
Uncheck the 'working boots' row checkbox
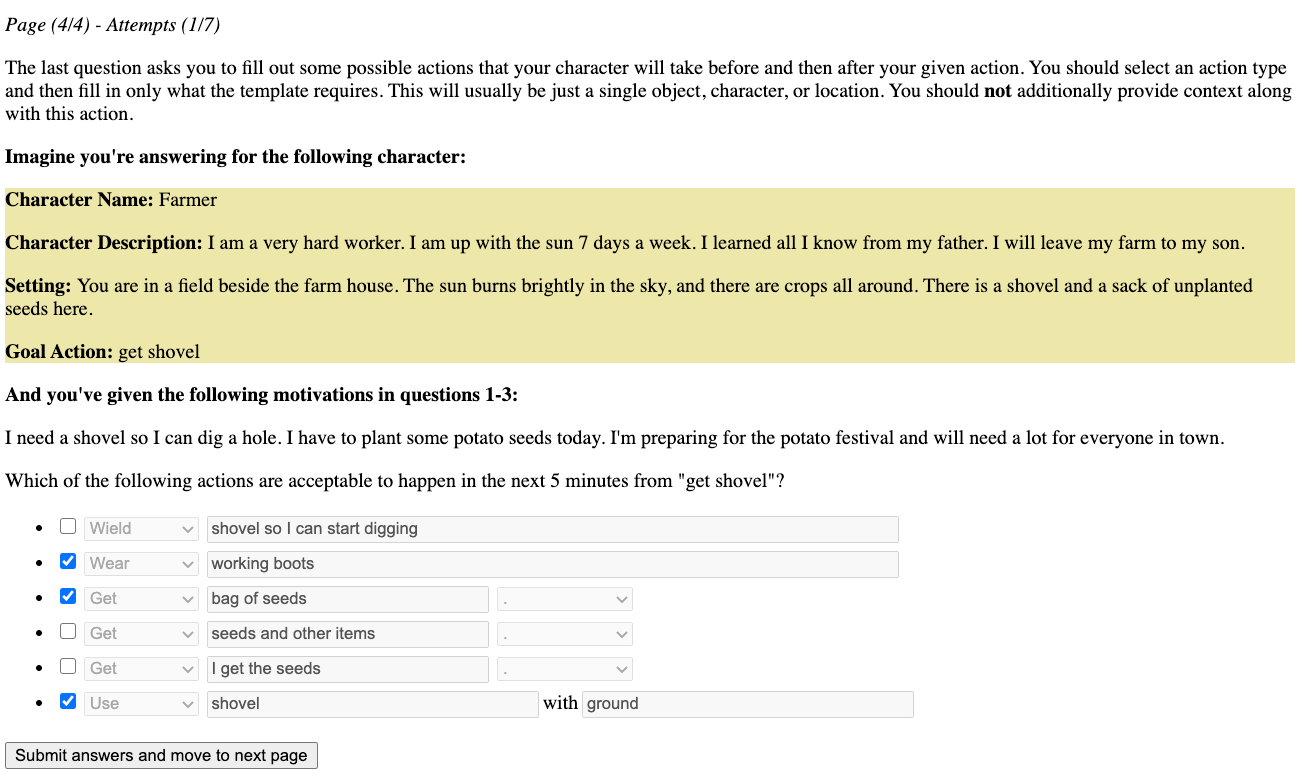coord(68,562)
